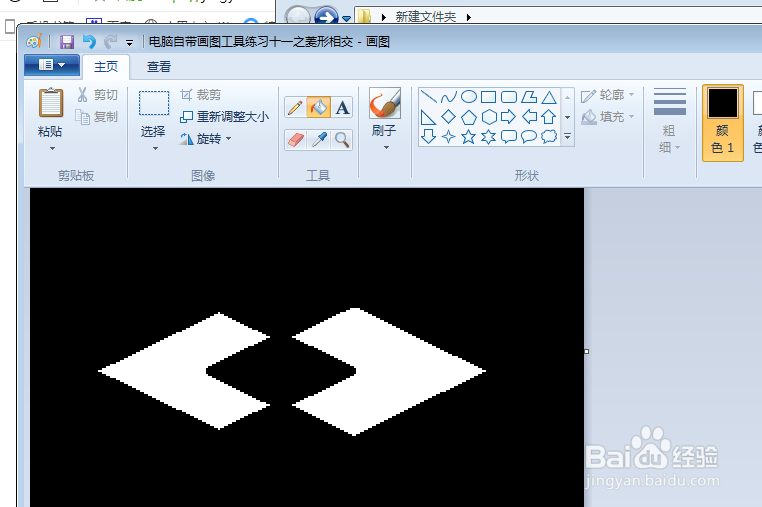Open the Paint file menu button
Image resolution: width=762 pixels, height=507 pixels.
click(52, 65)
